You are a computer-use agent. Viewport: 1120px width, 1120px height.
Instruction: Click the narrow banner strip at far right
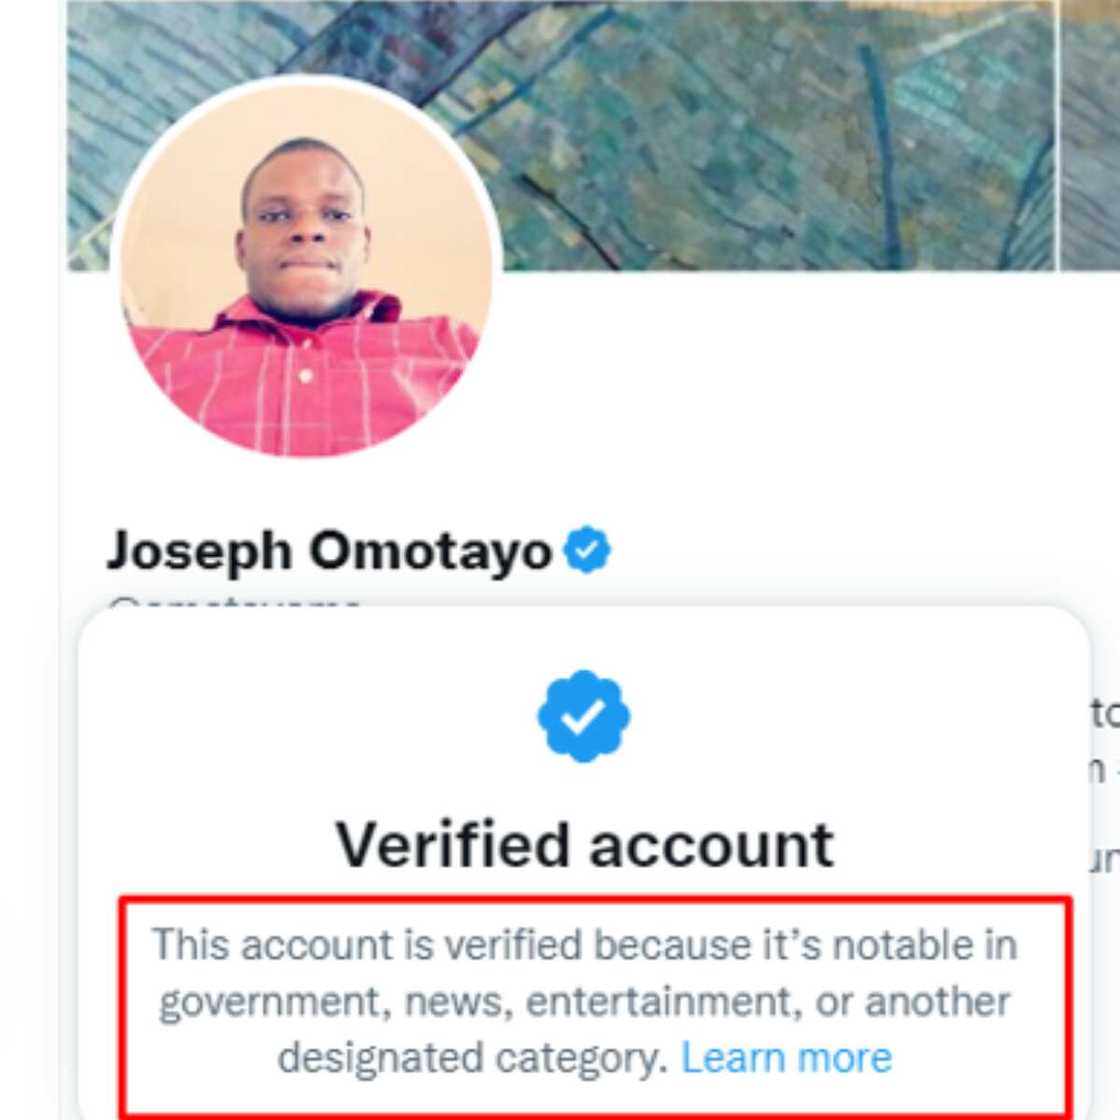[x=1090, y=130]
